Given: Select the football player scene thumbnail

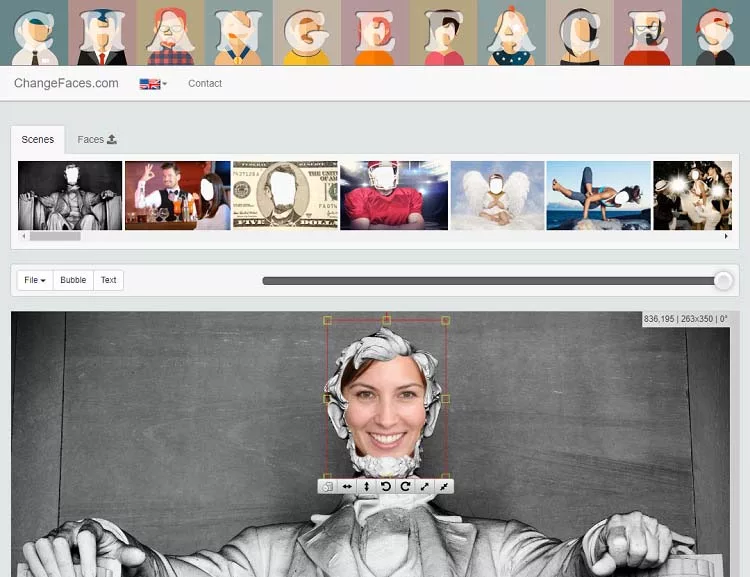Looking at the screenshot, I should click(x=394, y=195).
